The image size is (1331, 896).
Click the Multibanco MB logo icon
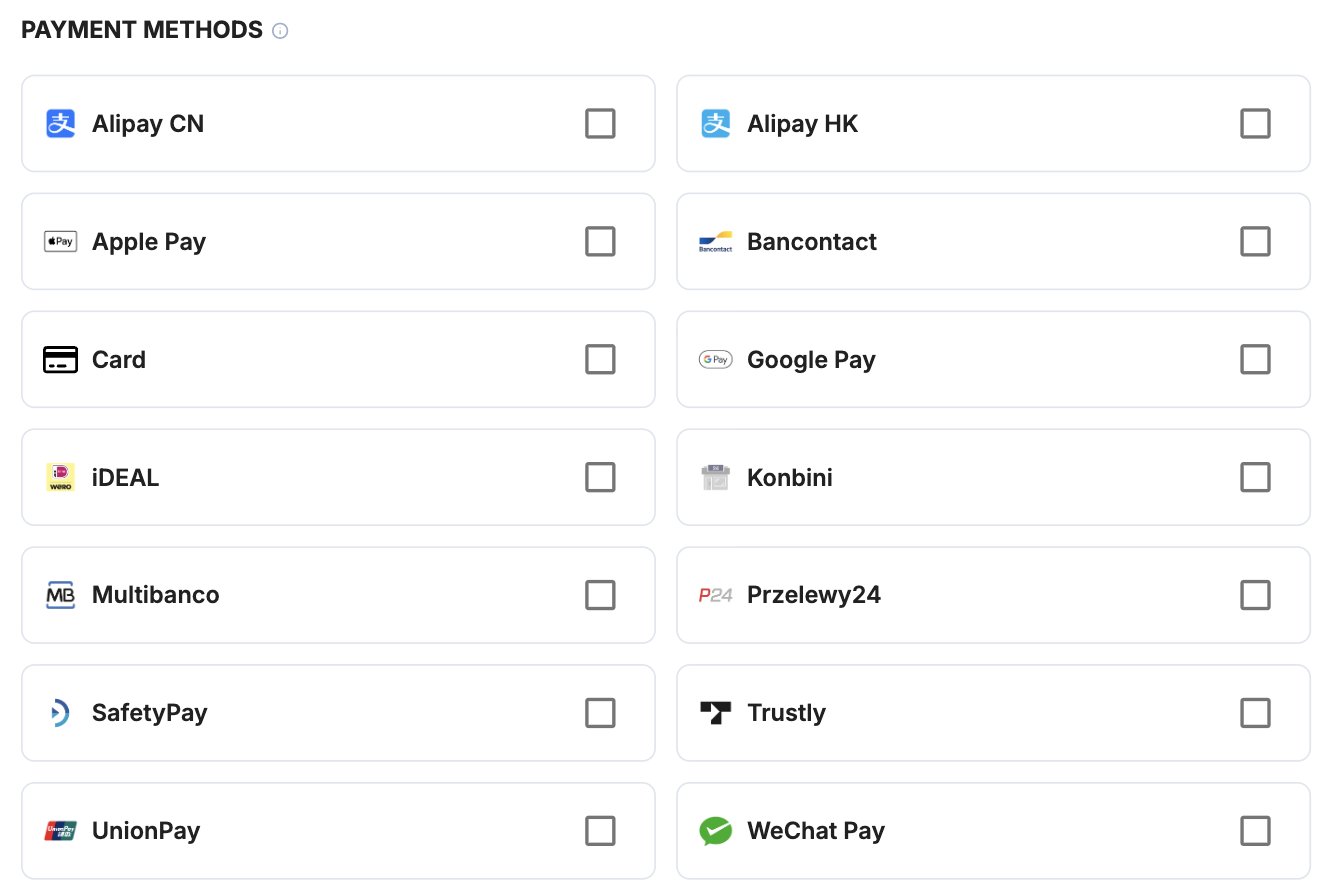[61, 595]
